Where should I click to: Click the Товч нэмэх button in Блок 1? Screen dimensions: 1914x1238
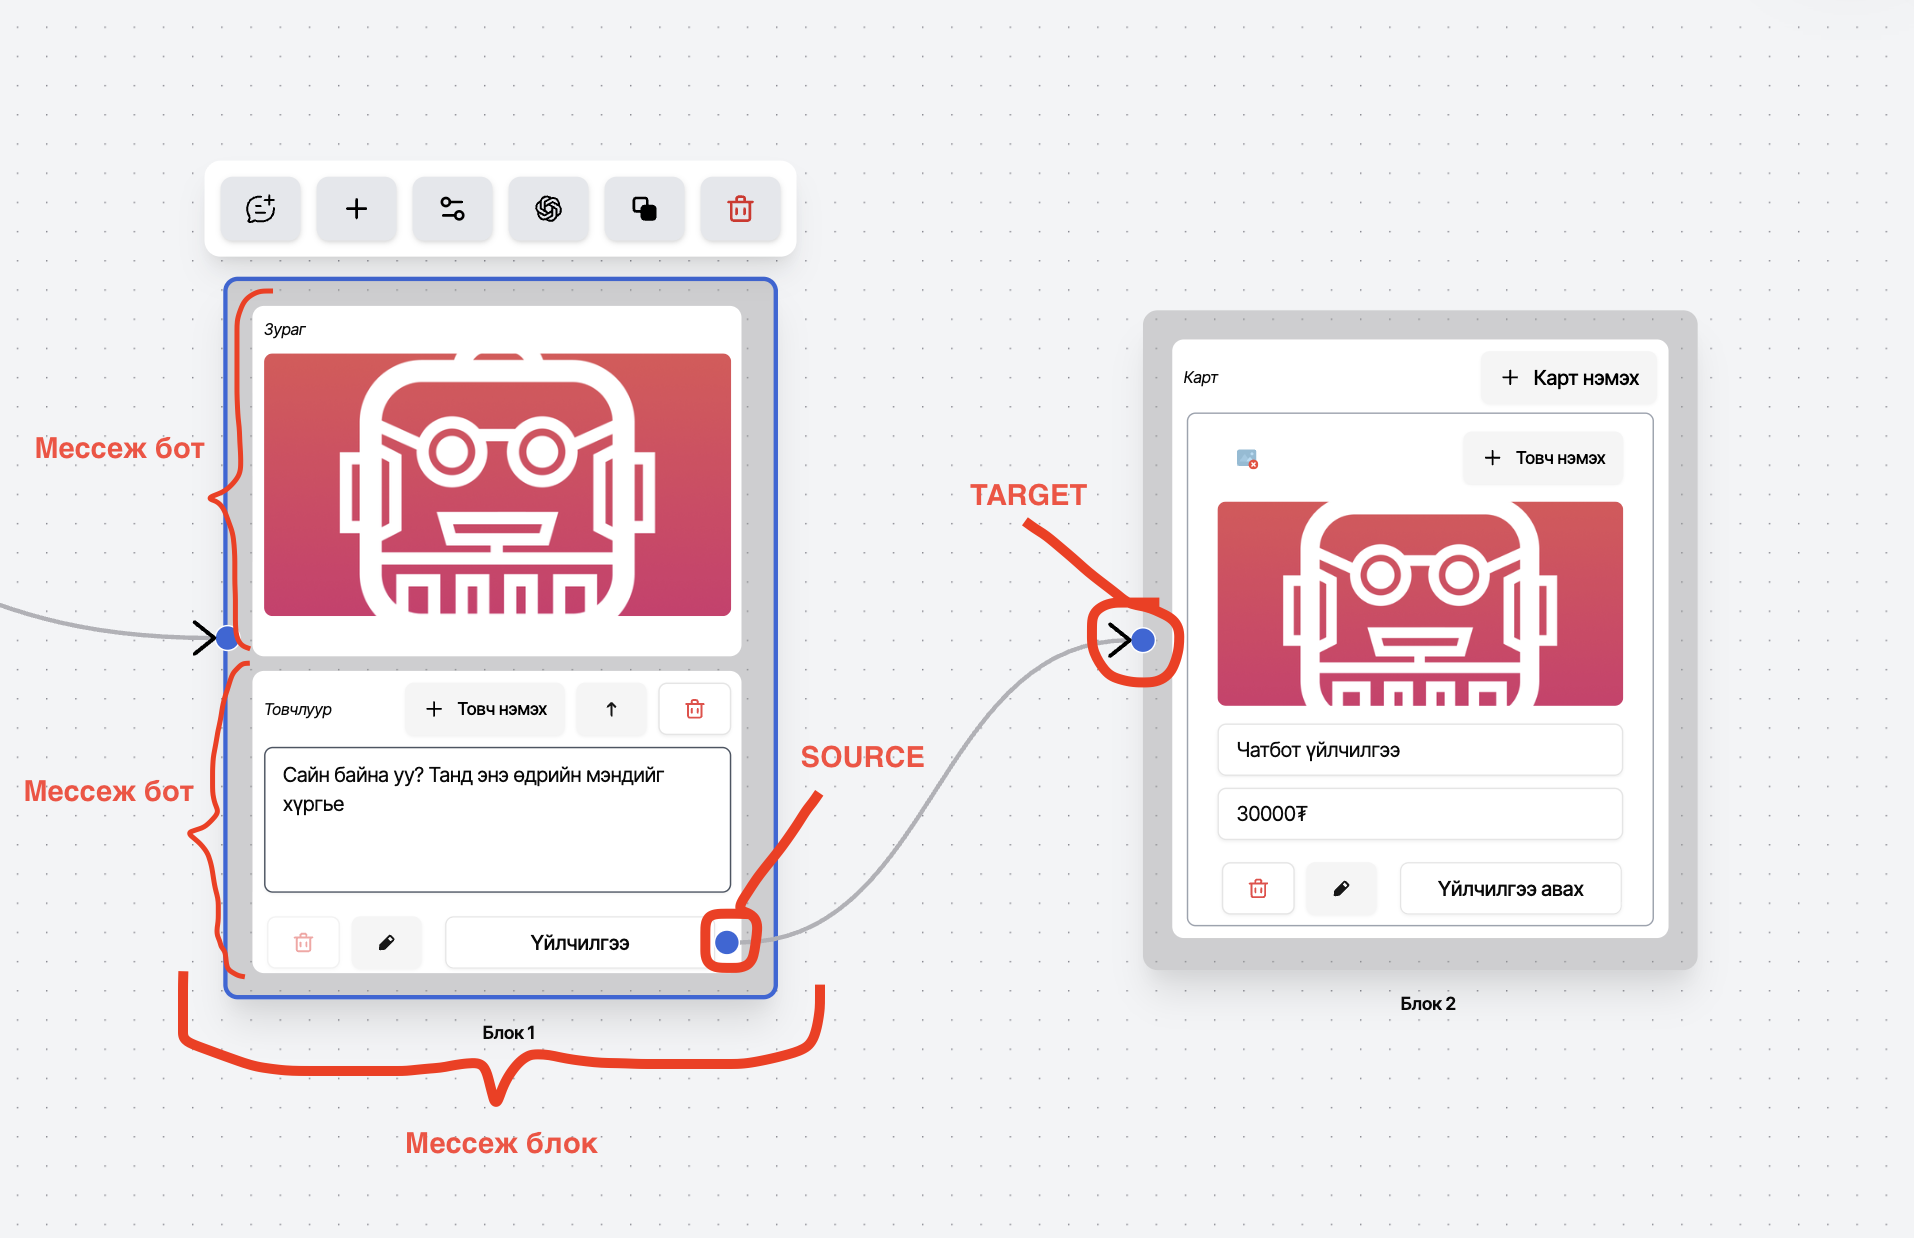click(x=486, y=709)
